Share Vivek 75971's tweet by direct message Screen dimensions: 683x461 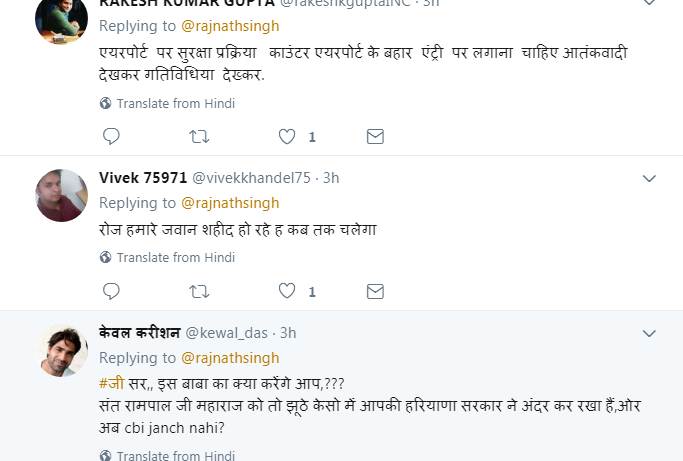[375, 291]
